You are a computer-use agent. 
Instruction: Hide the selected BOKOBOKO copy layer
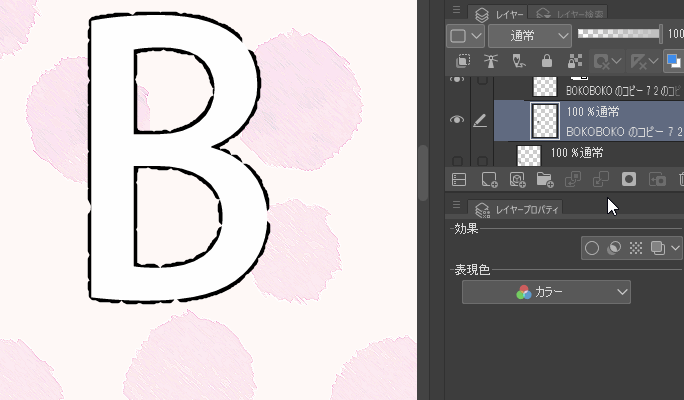pyautogui.click(x=457, y=120)
